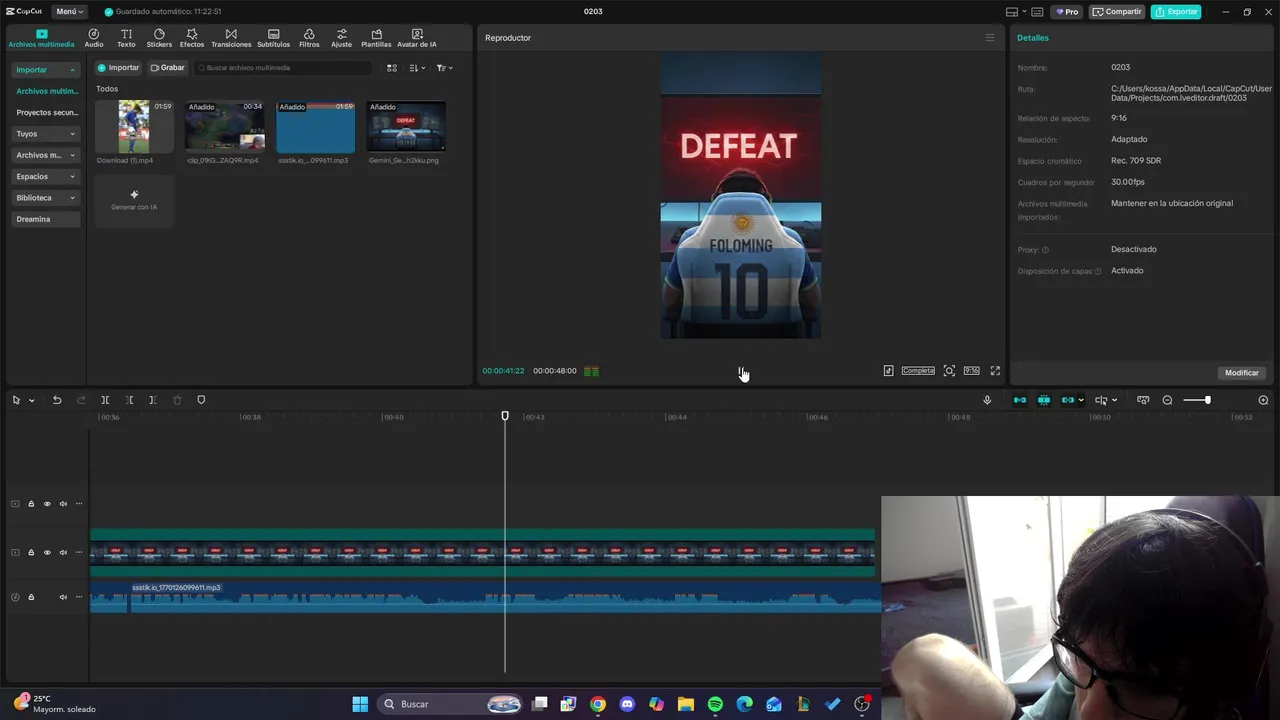Undo the last timeline action
This screenshot has width=1280, height=720.
pos(57,400)
